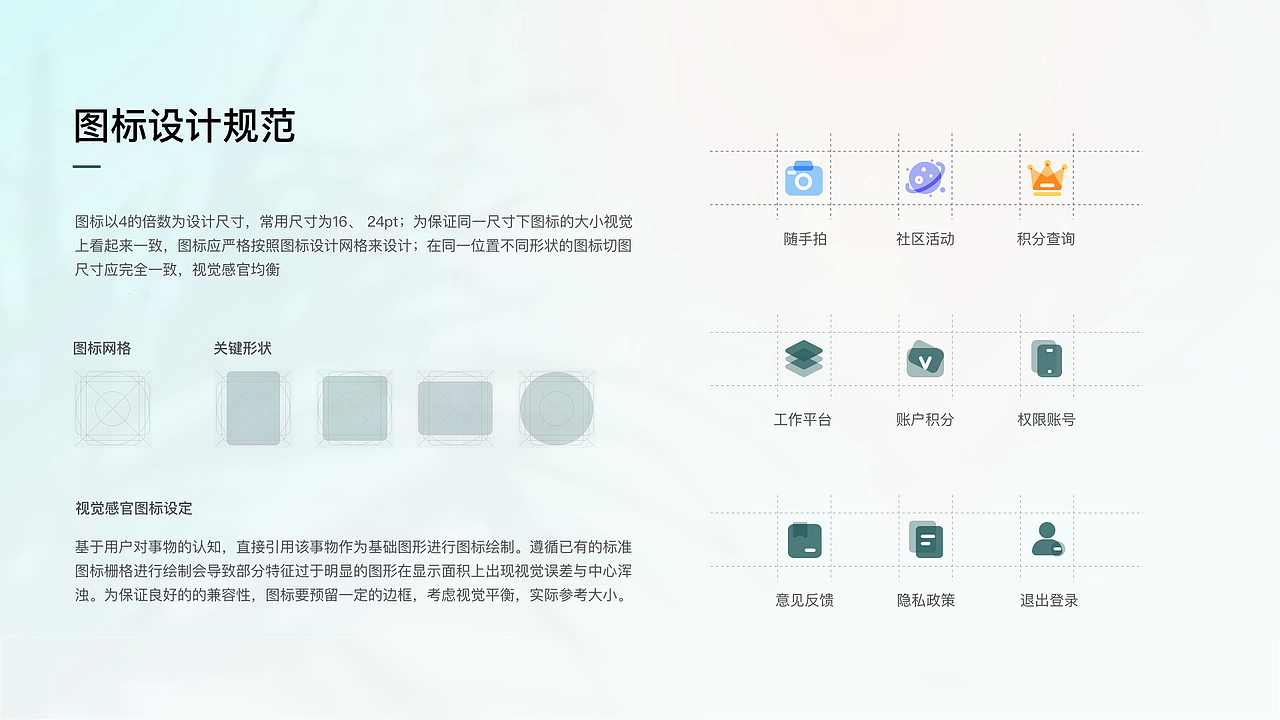Click the box icon for 意见反馈
This screenshot has width=1280, height=720.
[x=804, y=540]
